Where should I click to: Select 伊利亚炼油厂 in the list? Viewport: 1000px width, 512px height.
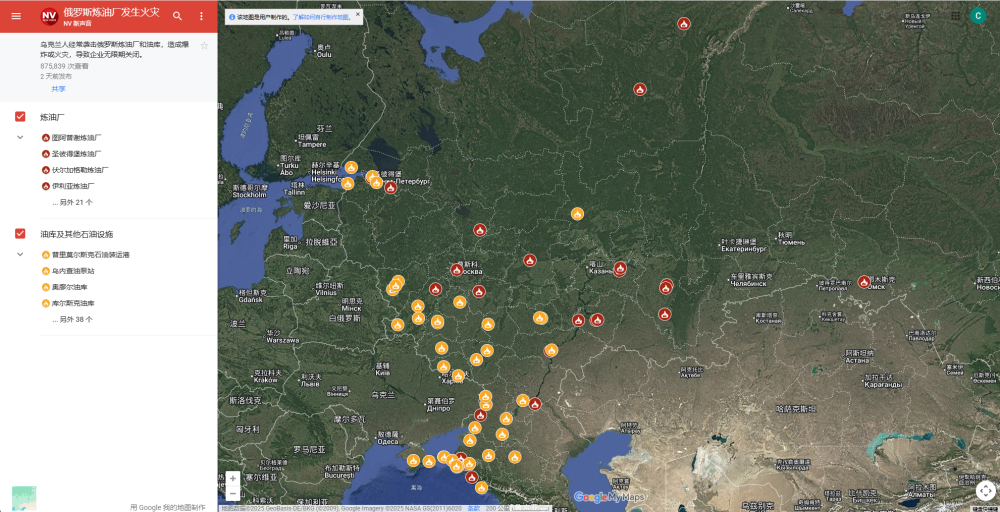tap(73, 186)
